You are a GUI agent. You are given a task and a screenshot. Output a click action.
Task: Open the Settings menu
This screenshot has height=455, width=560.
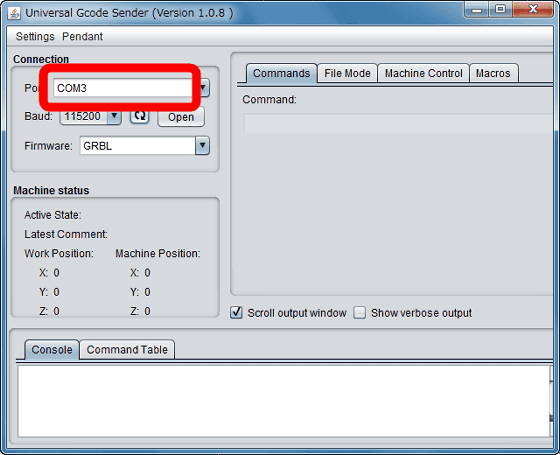tap(35, 36)
